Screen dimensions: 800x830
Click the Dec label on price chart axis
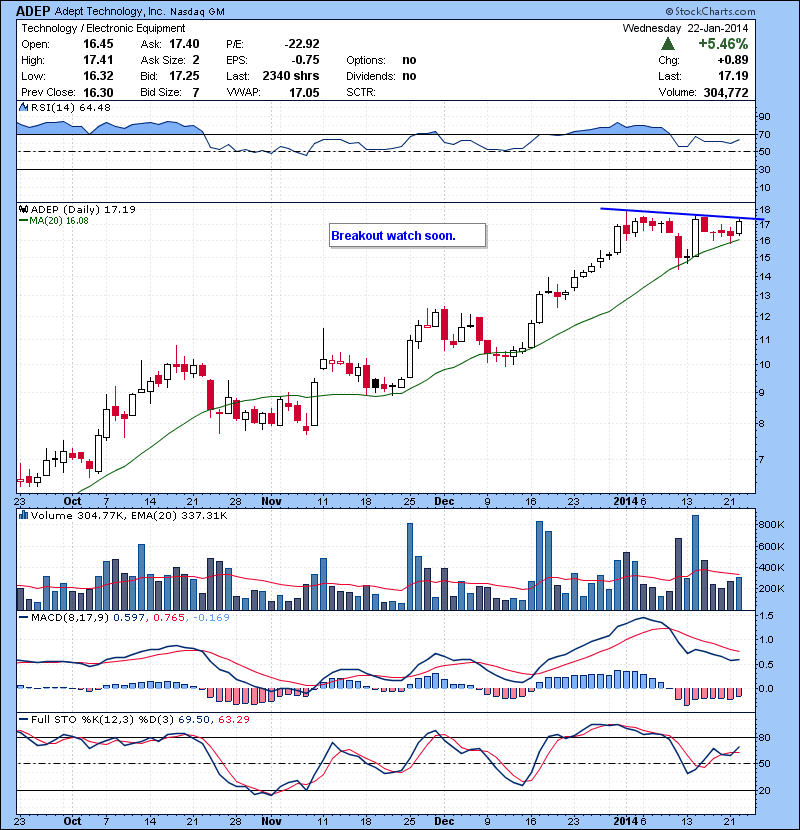click(x=444, y=501)
